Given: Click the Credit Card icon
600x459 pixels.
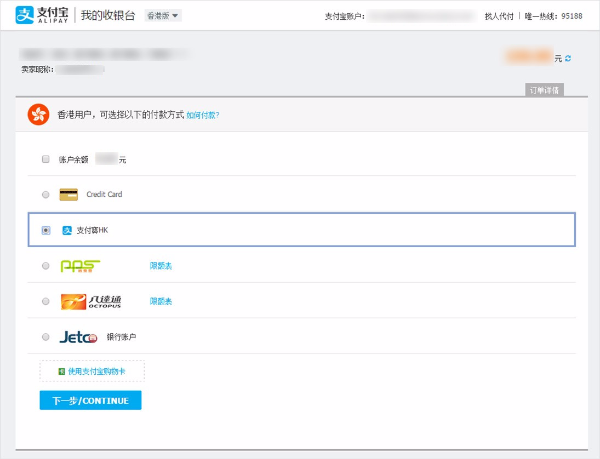Looking at the screenshot, I should pyautogui.click(x=69, y=194).
